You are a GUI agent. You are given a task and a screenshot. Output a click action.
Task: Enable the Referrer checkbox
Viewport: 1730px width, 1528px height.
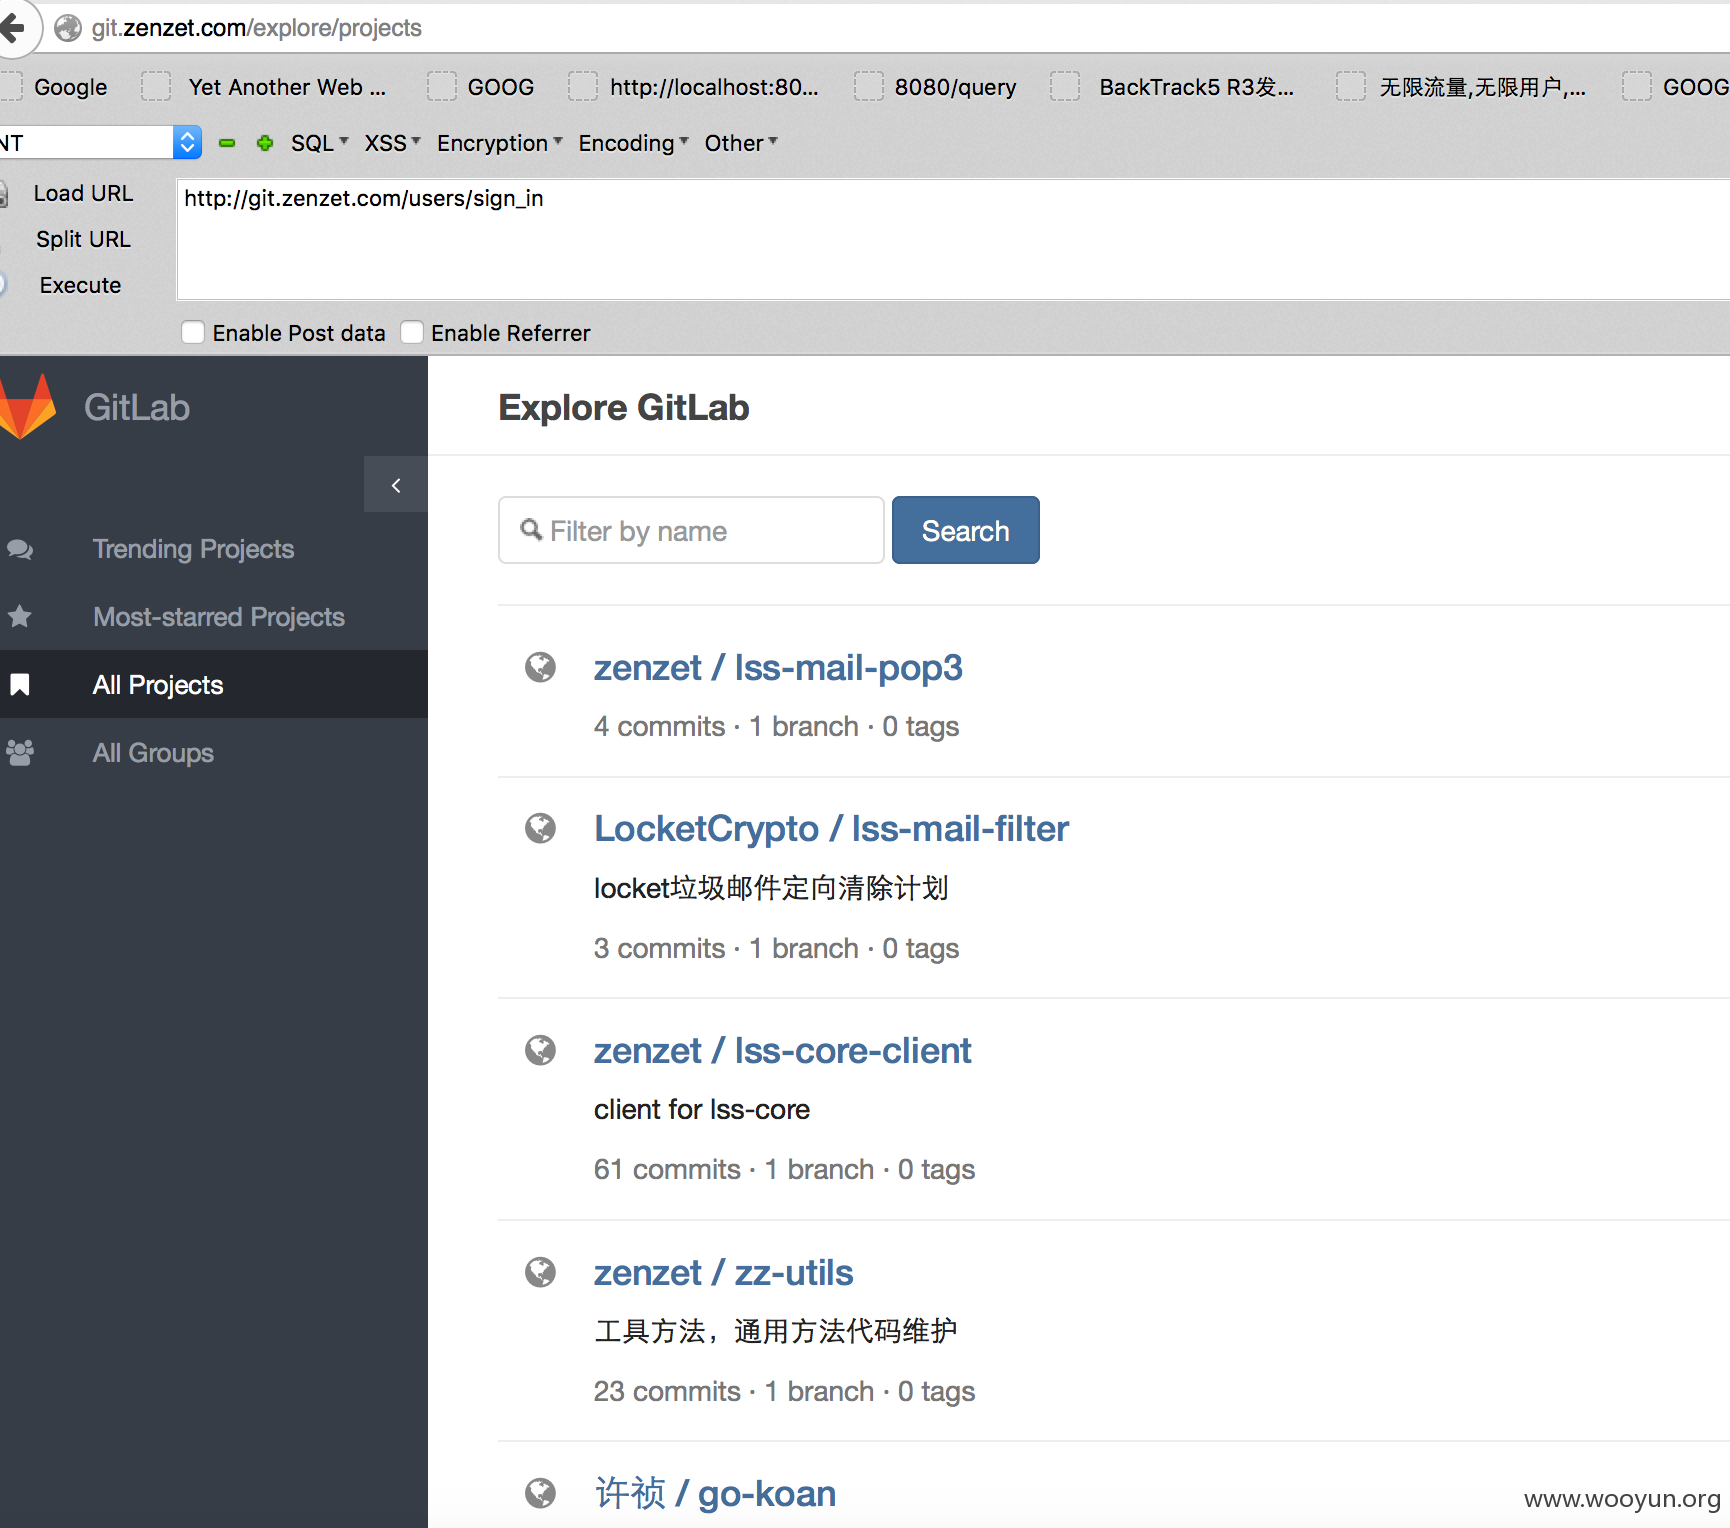click(x=412, y=332)
